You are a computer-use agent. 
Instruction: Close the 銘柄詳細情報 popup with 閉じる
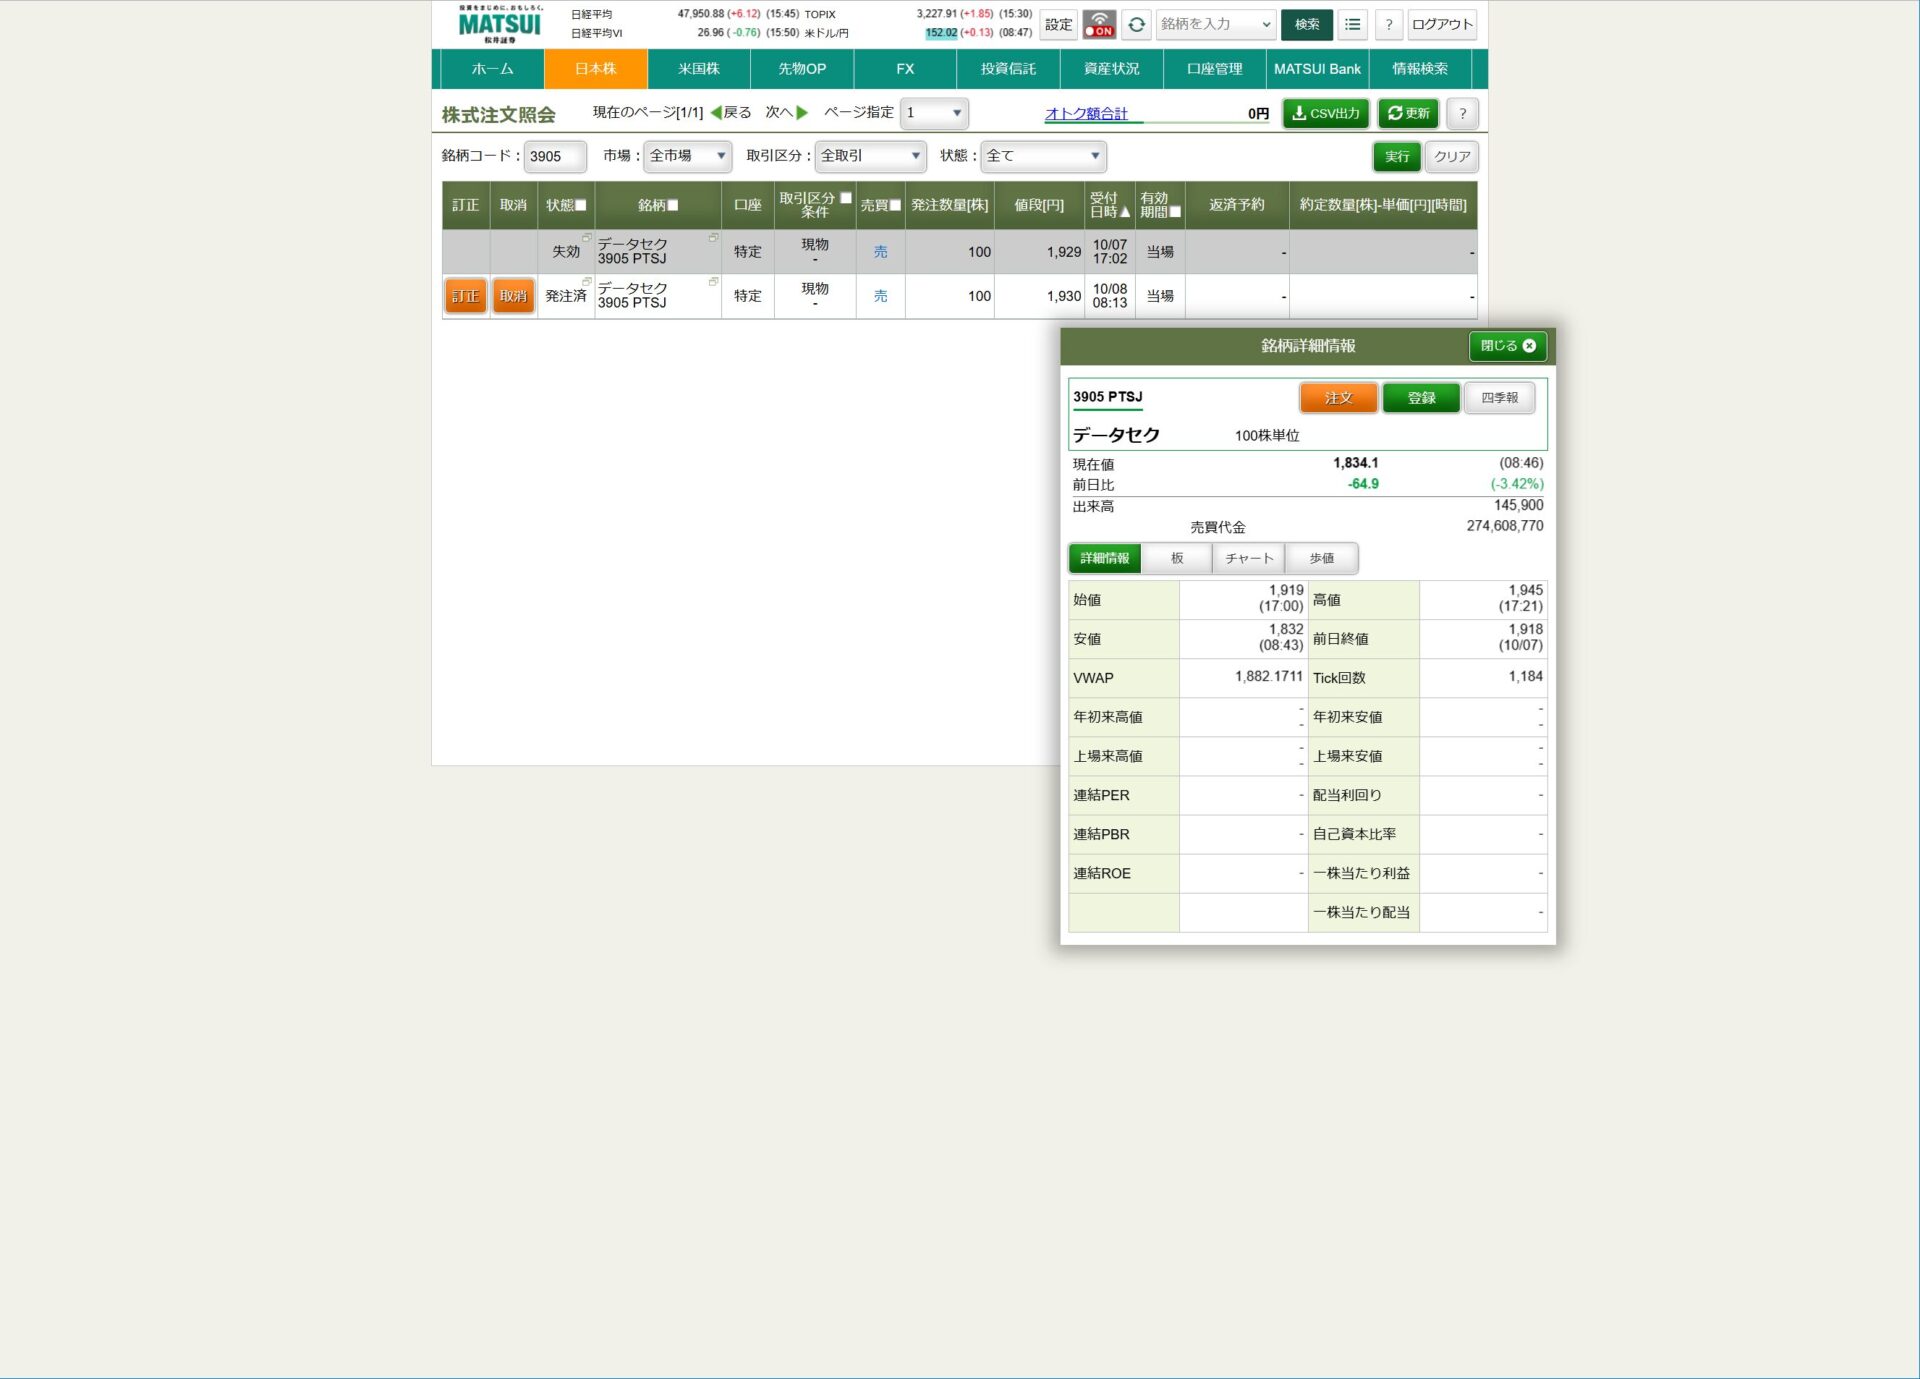pyautogui.click(x=1507, y=346)
